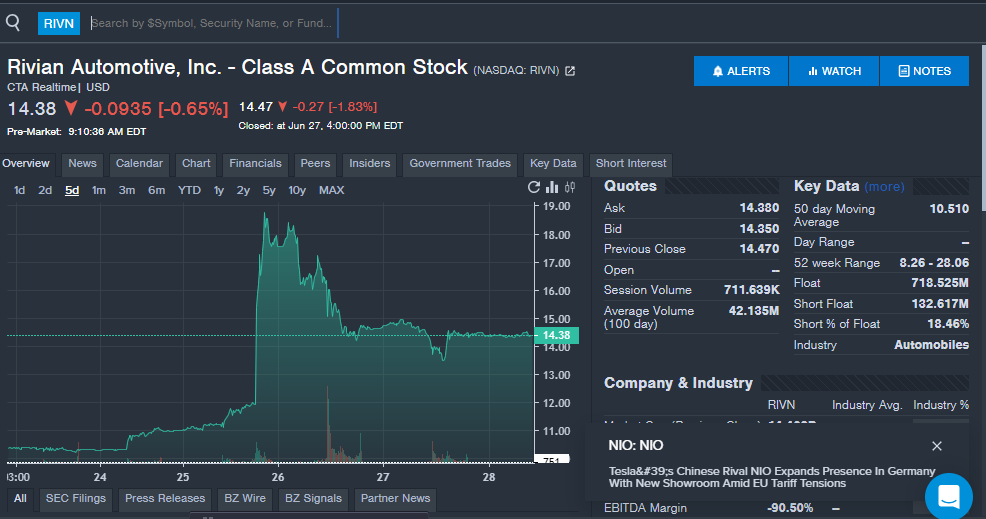Select the 1d chart range
The height and width of the screenshot is (519, 986).
pos(19,190)
